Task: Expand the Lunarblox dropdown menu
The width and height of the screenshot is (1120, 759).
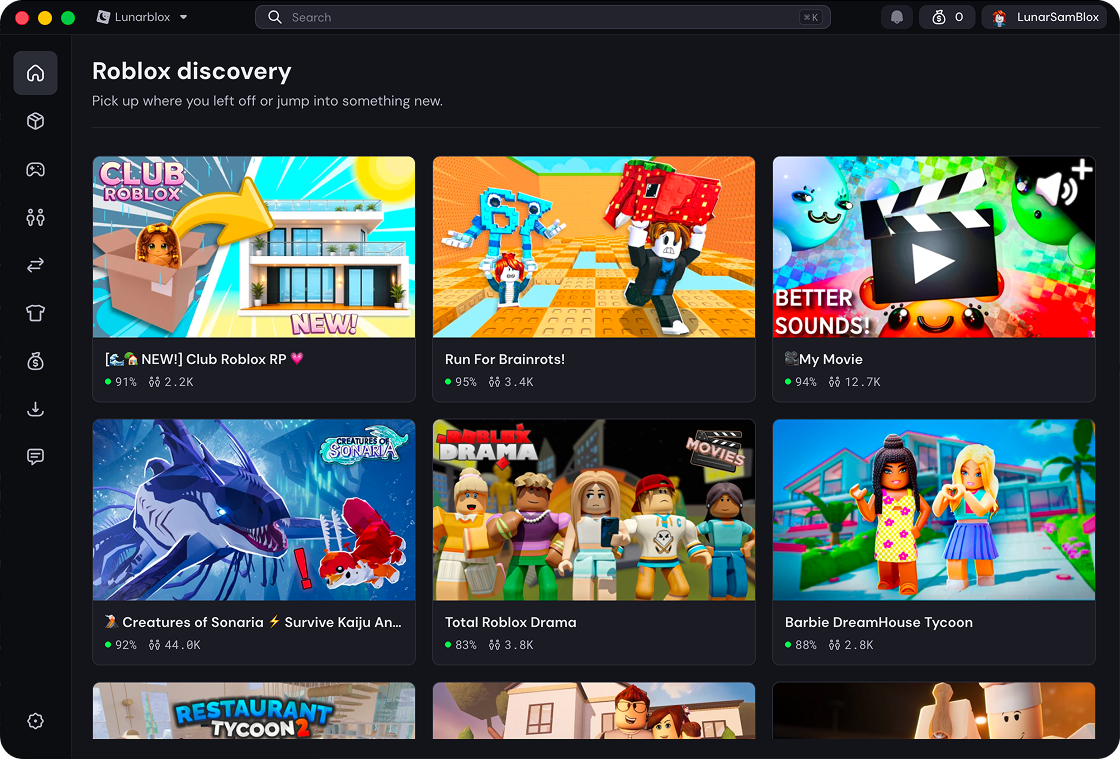Action: point(142,17)
